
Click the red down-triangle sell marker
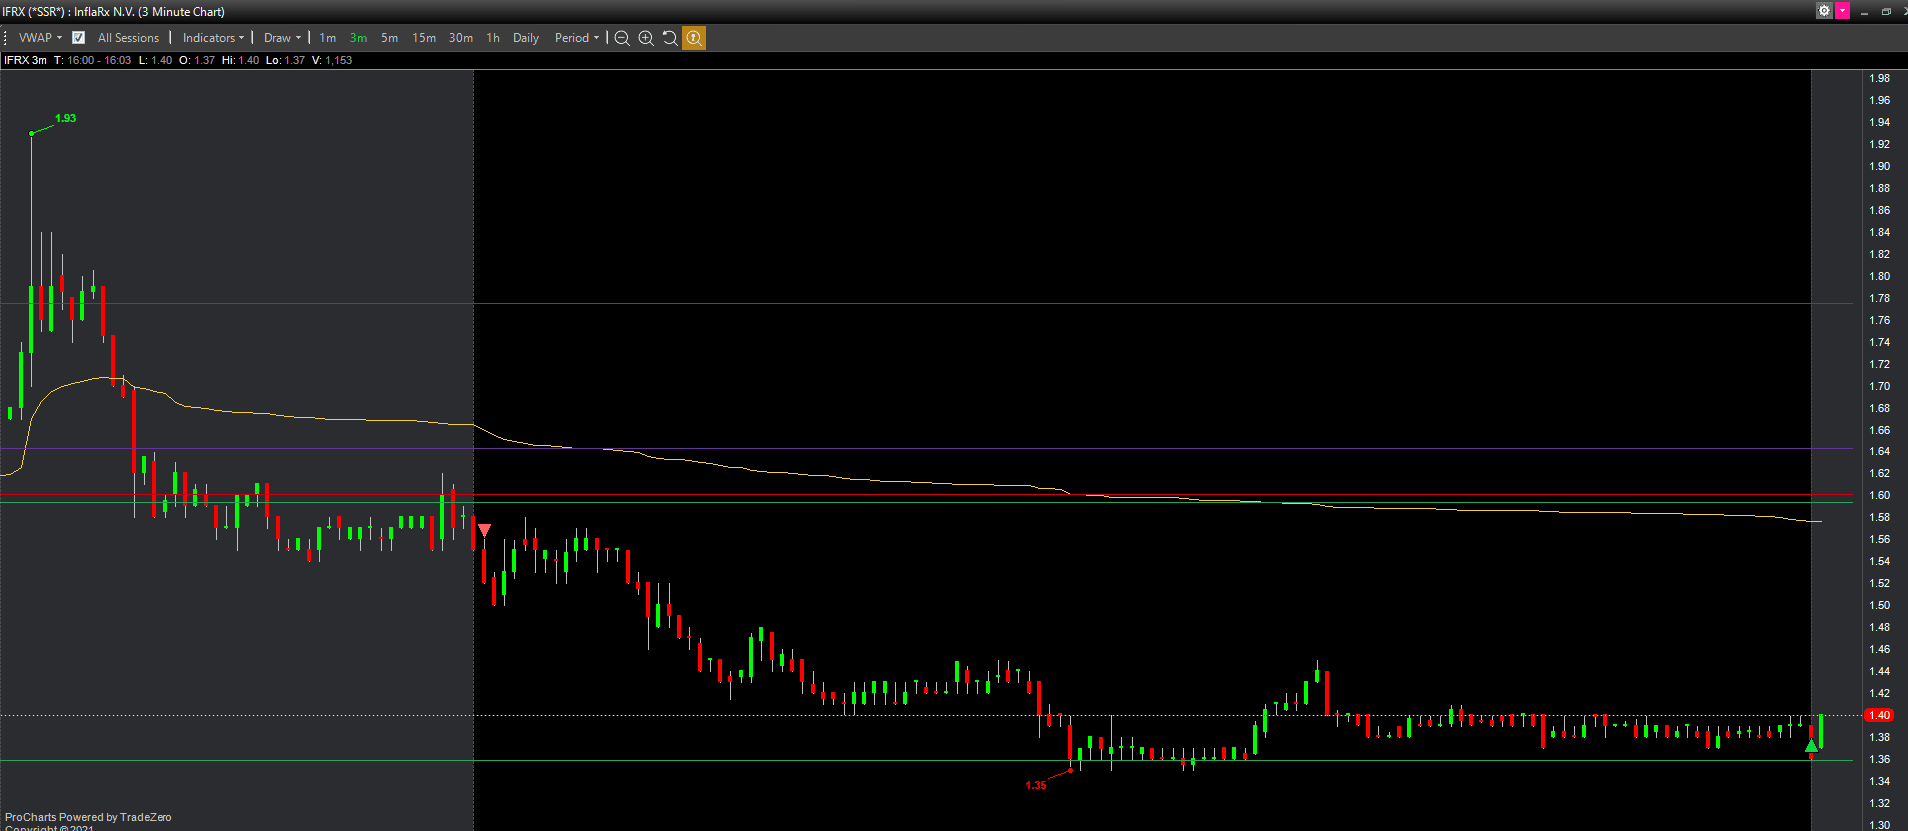click(485, 530)
